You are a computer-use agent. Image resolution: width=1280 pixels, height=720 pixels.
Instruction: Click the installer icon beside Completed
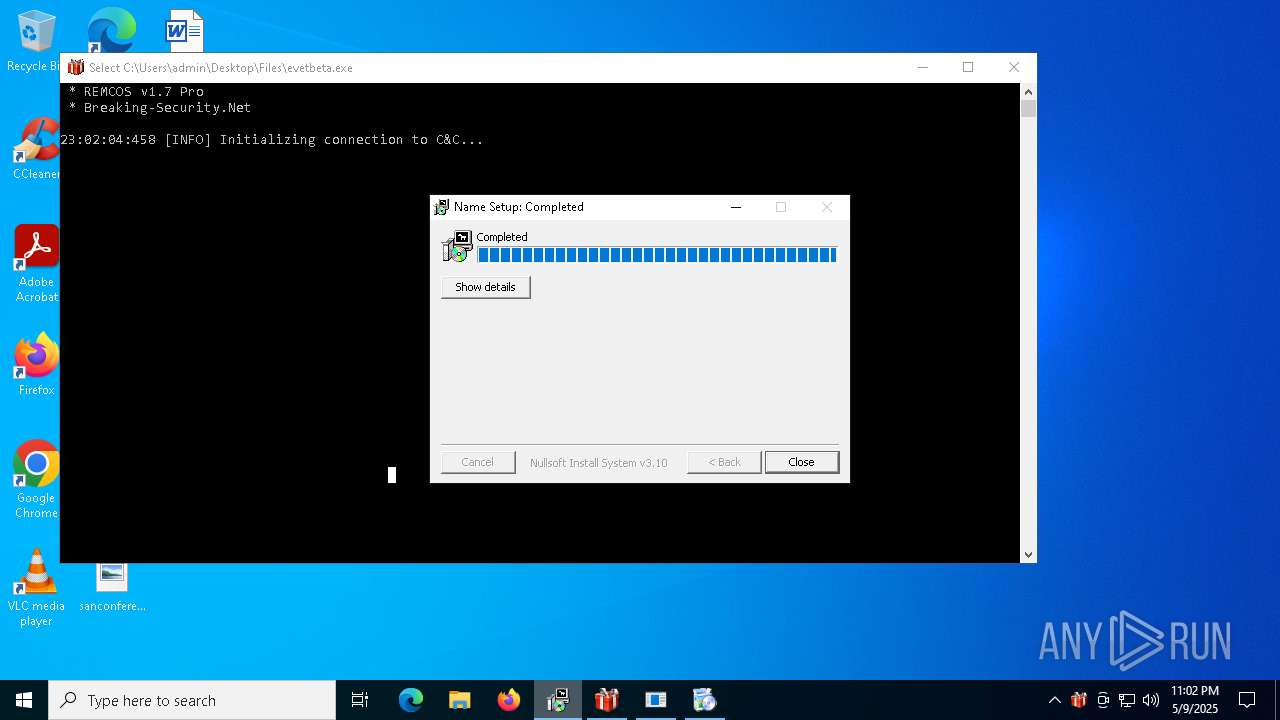click(x=458, y=246)
